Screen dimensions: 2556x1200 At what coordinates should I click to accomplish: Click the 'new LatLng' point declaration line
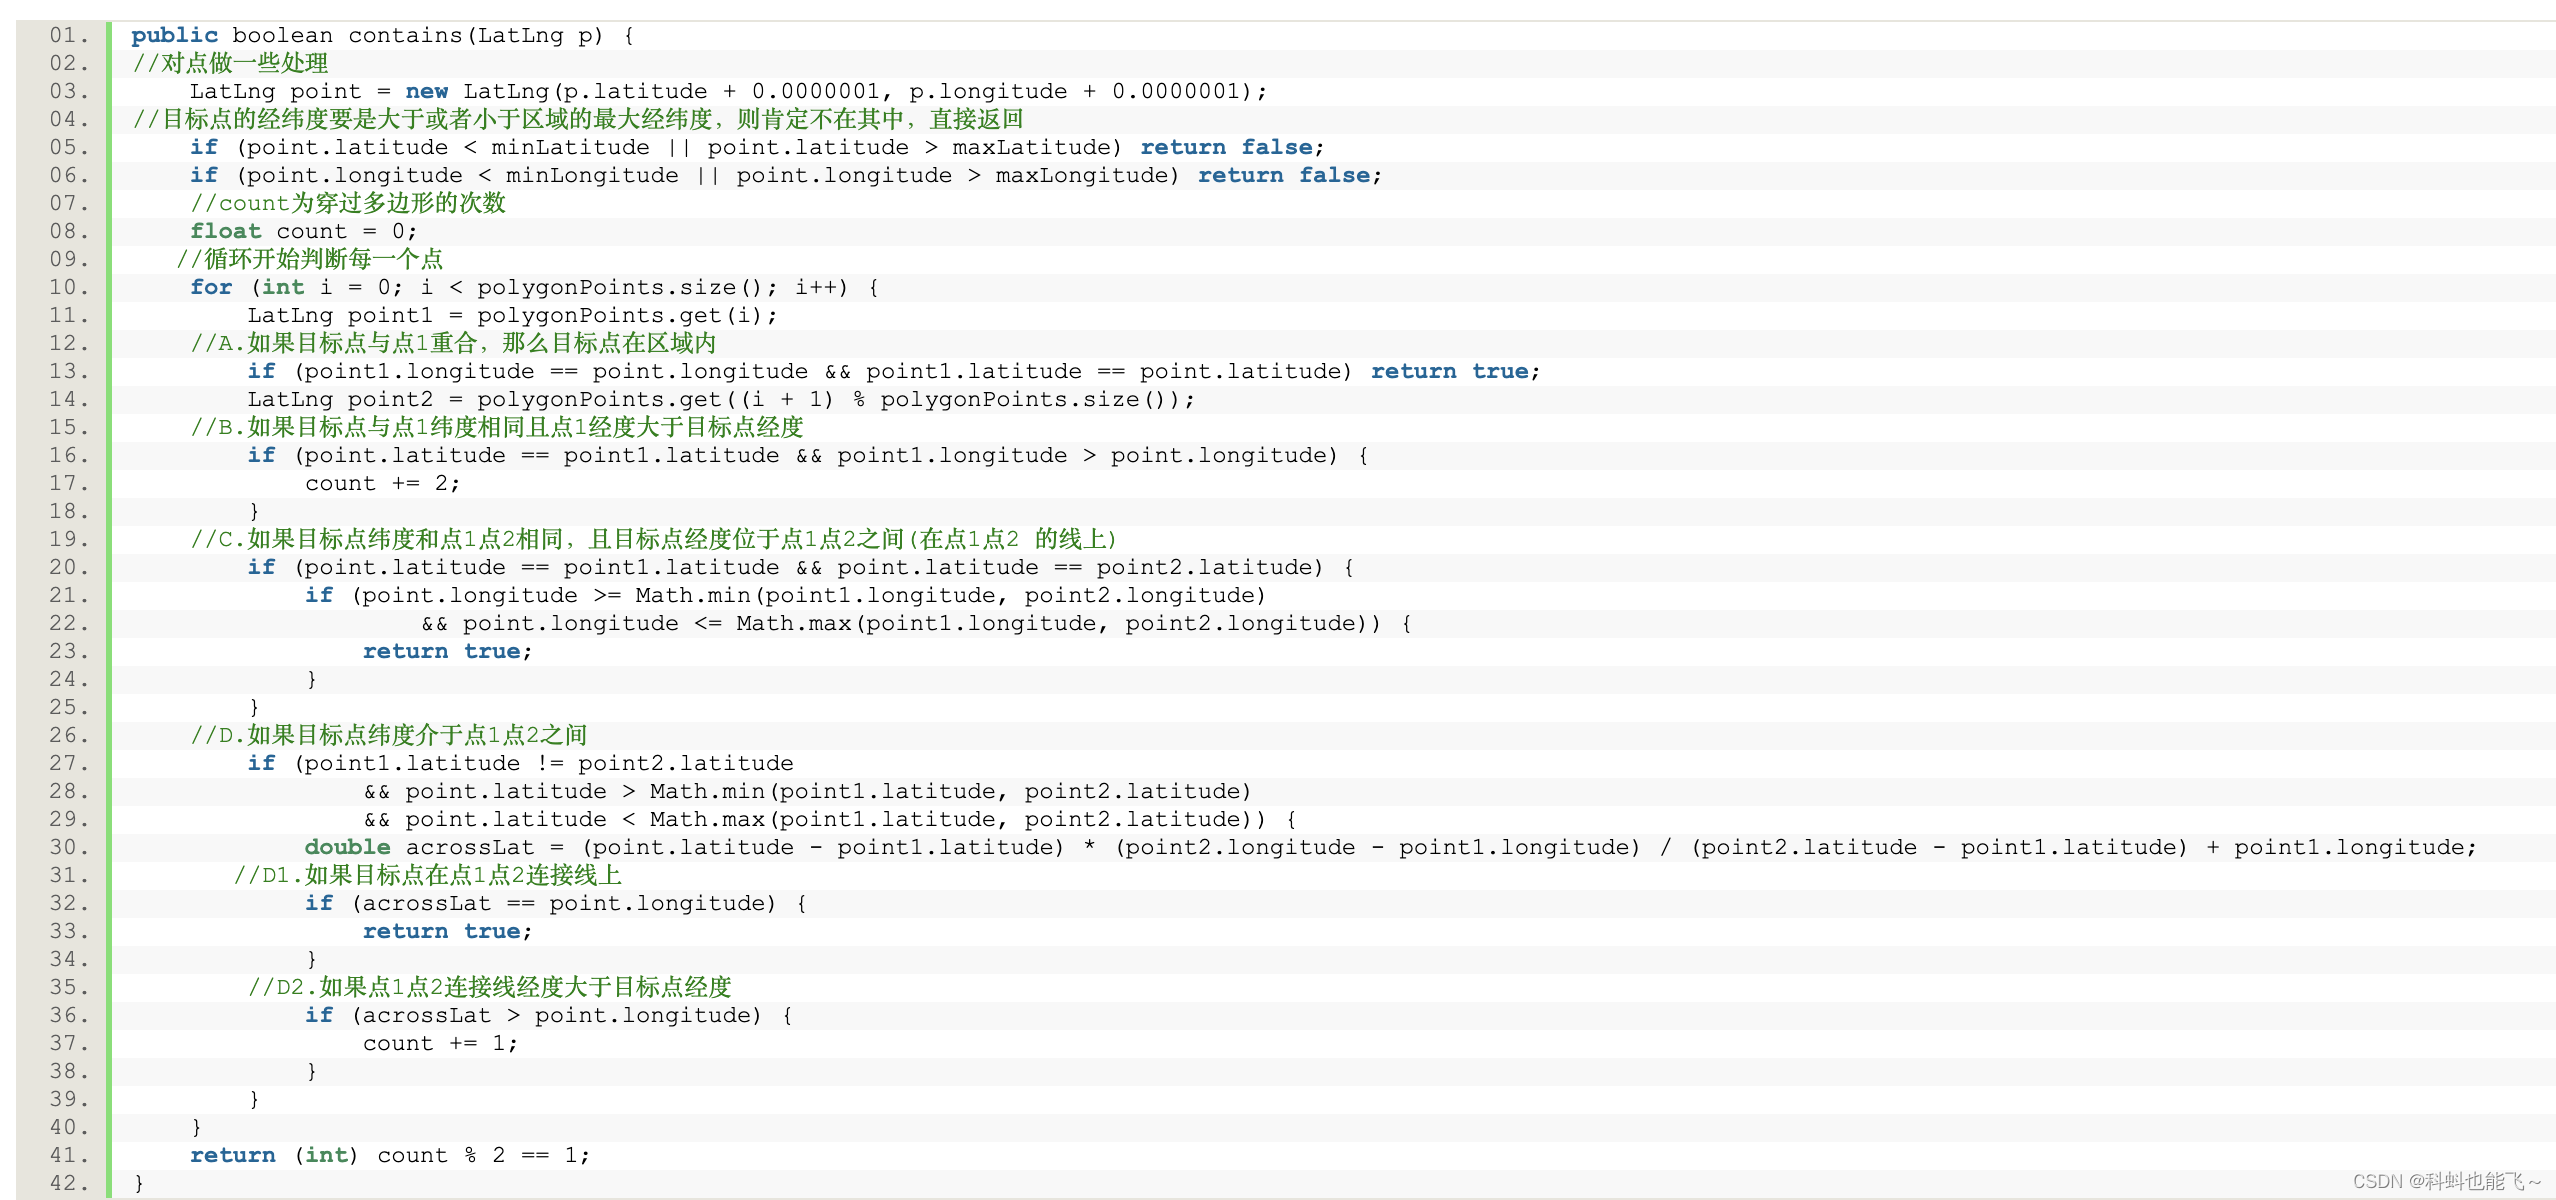click(728, 92)
